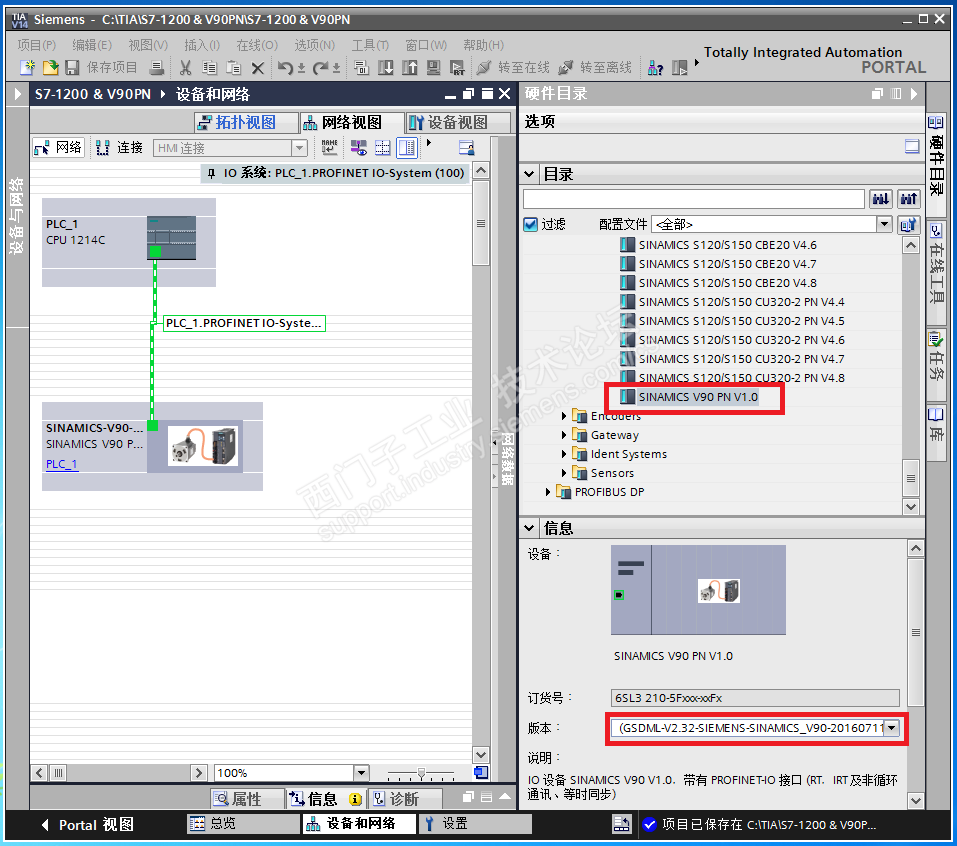Print using the printer toolbar icon
The width and height of the screenshot is (957, 846).
click(x=157, y=68)
